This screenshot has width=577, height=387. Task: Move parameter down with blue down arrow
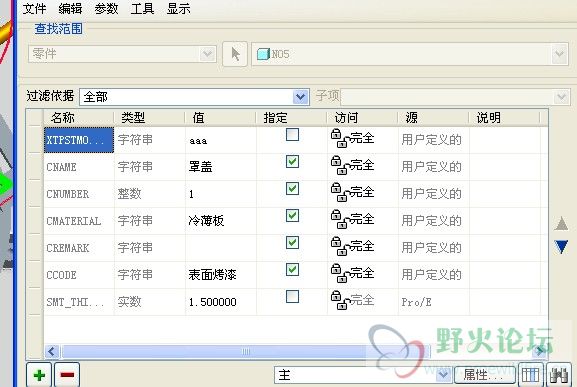point(561,247)
